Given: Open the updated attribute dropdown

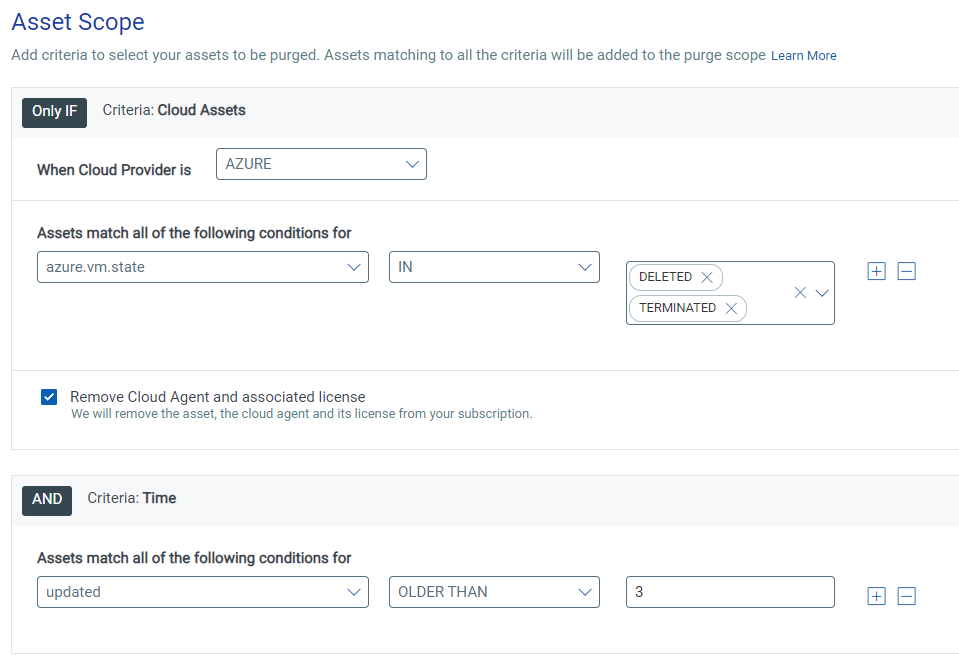Looking at the screenshot, I should pos(203,592).
